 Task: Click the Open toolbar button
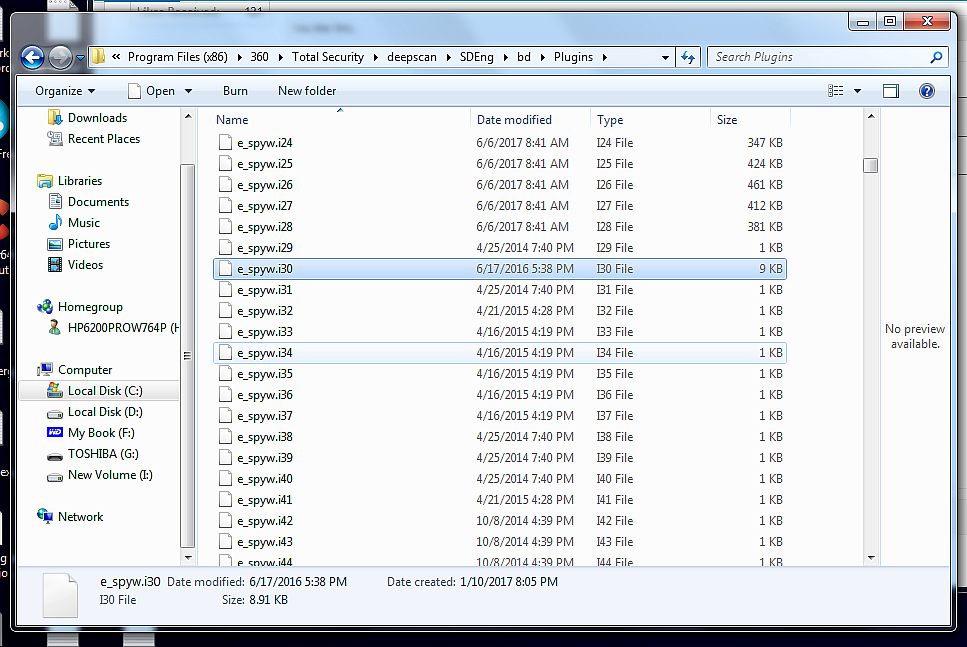[152, 91]
